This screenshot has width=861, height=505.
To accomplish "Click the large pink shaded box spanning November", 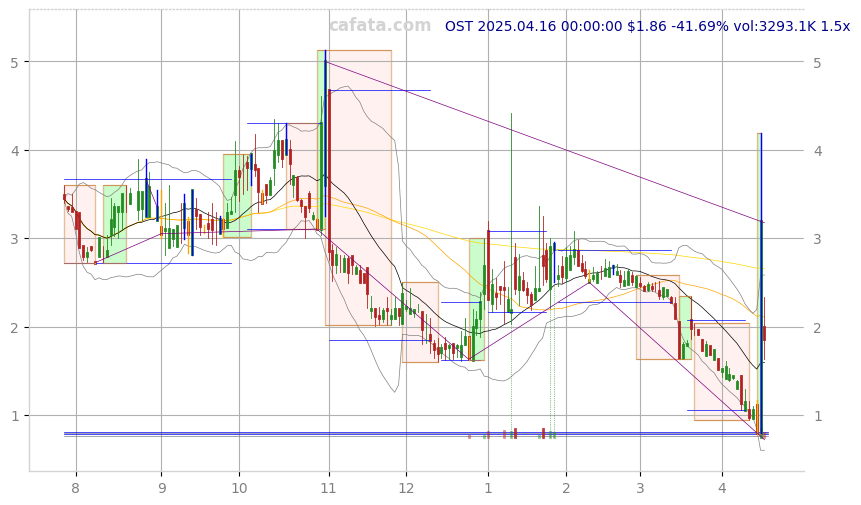I will tap(358, 188).
